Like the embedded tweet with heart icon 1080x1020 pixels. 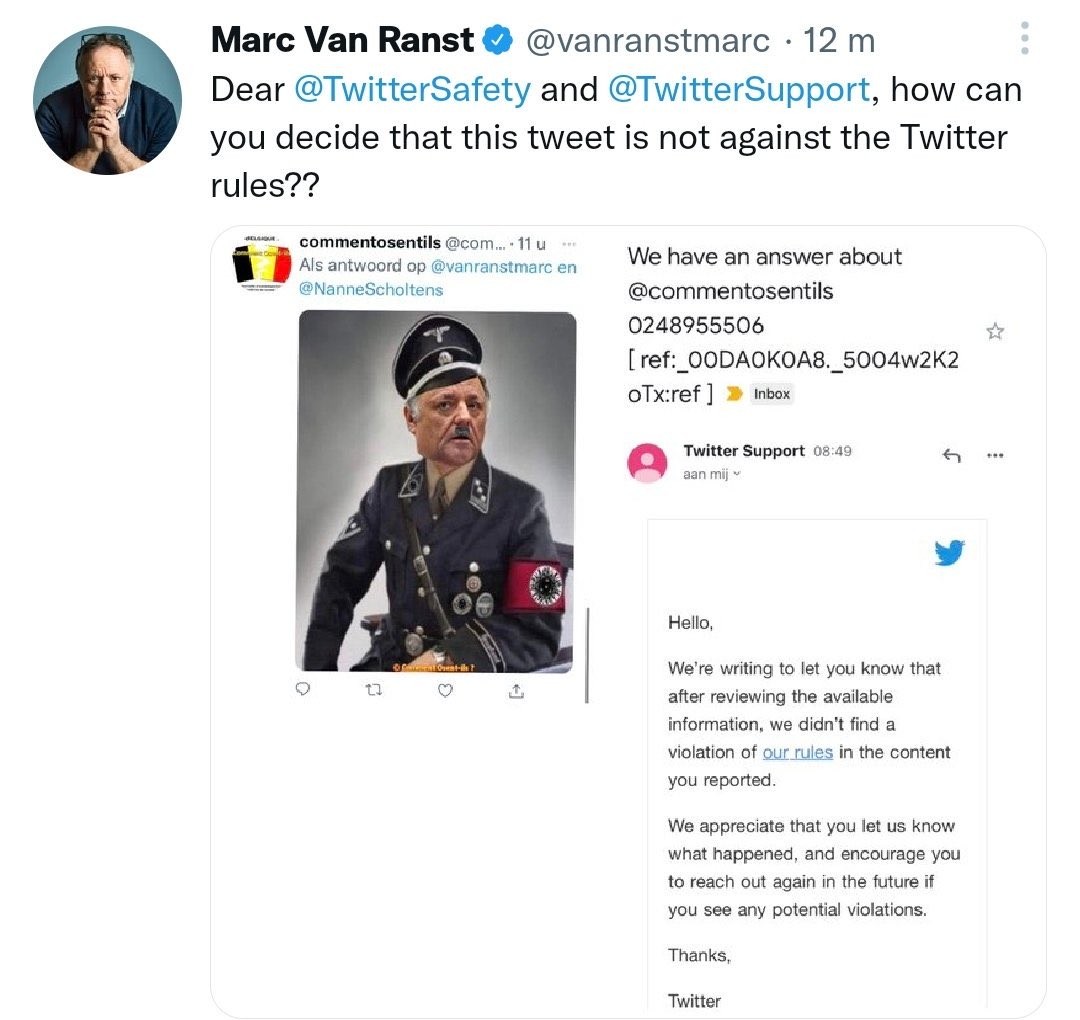click(446, 689)
